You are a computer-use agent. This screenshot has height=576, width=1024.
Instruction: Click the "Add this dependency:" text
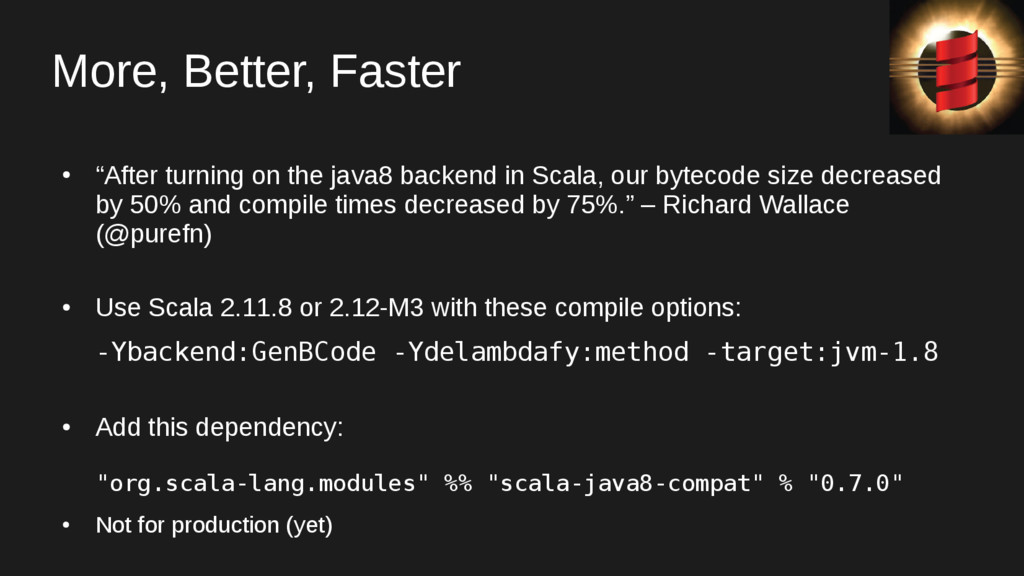point(219,428)
